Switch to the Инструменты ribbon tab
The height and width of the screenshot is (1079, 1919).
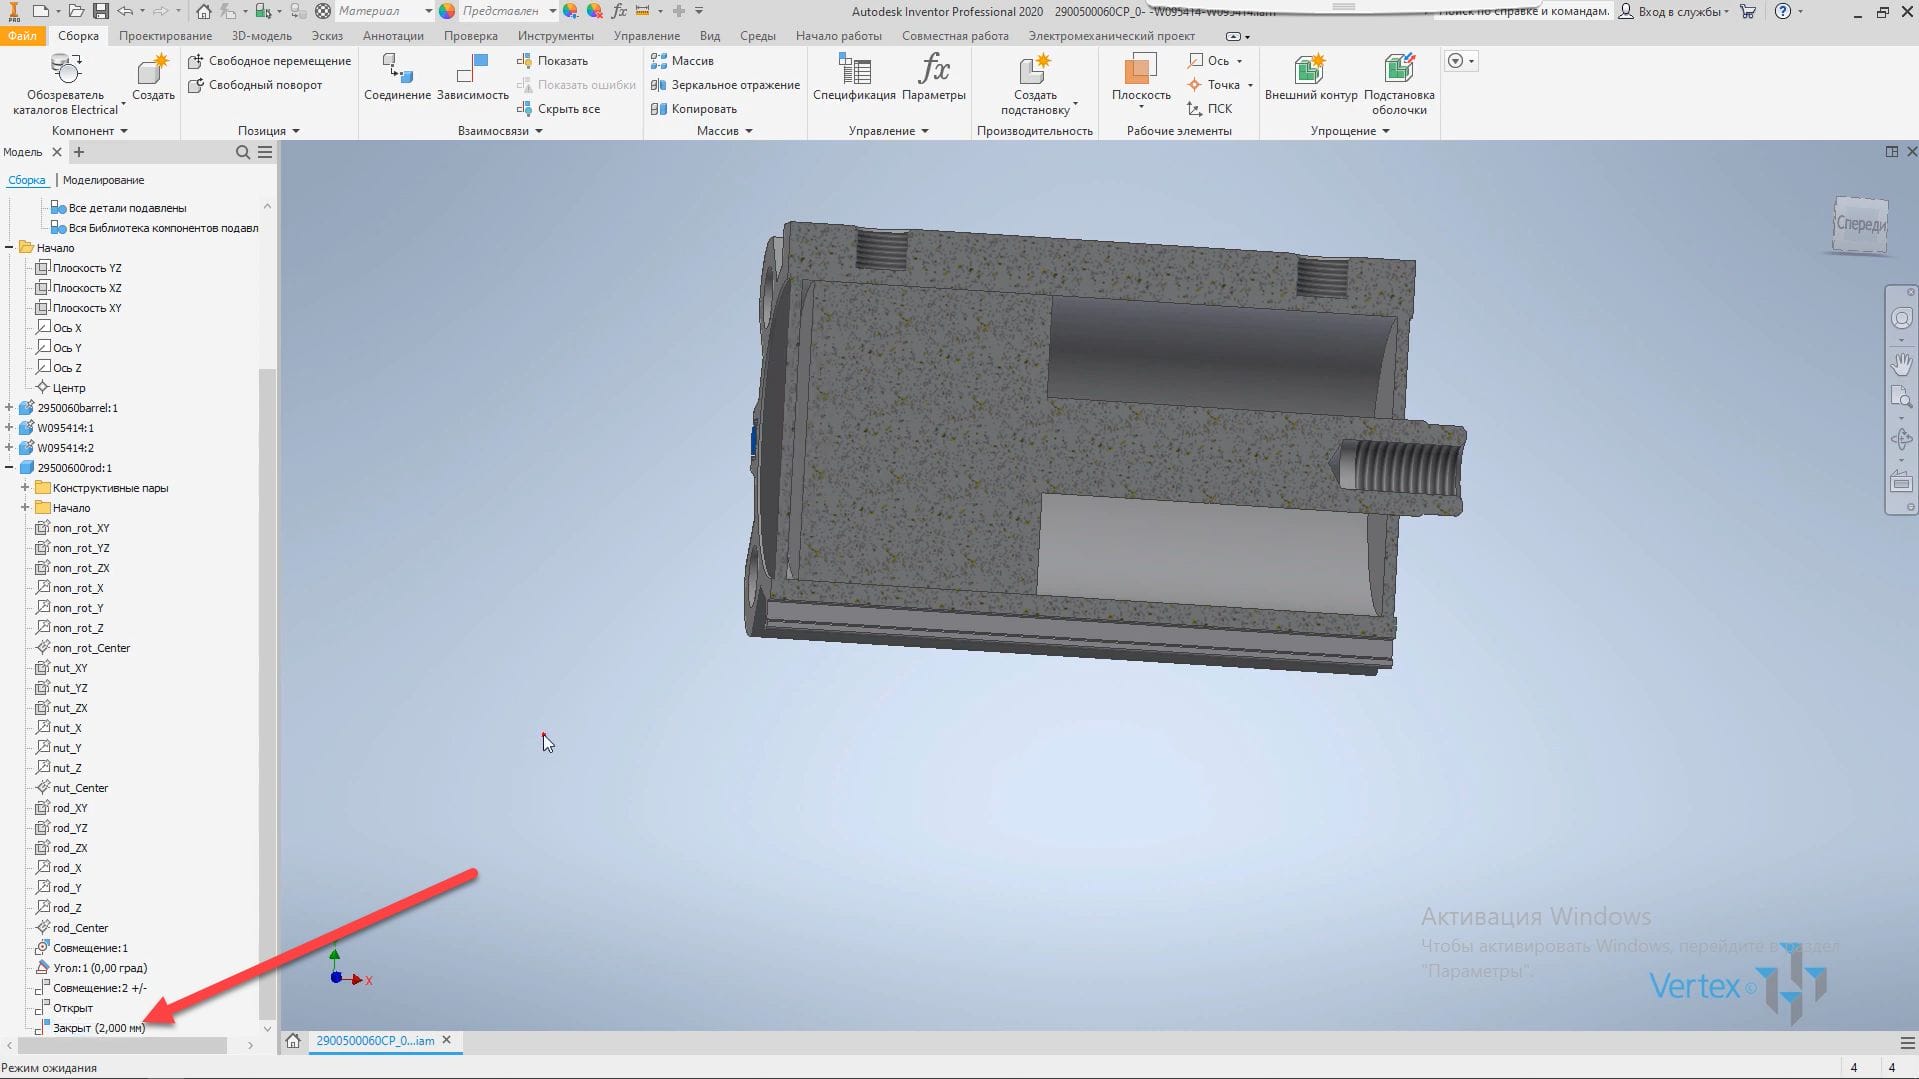pos(555,36)
